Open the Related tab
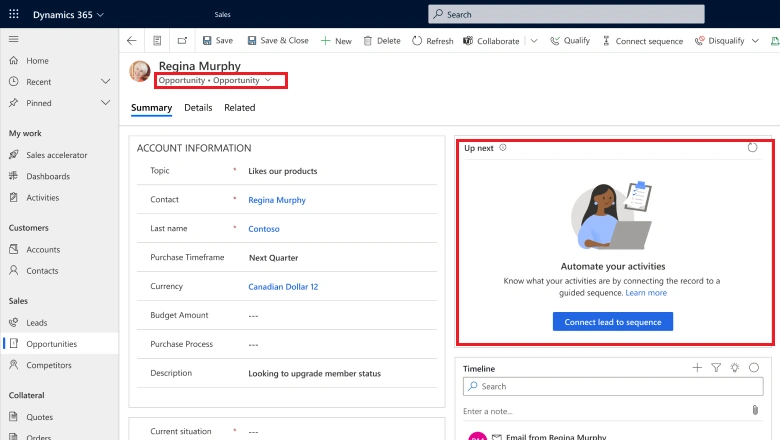The image size is (780, 440). click(240, 108)
